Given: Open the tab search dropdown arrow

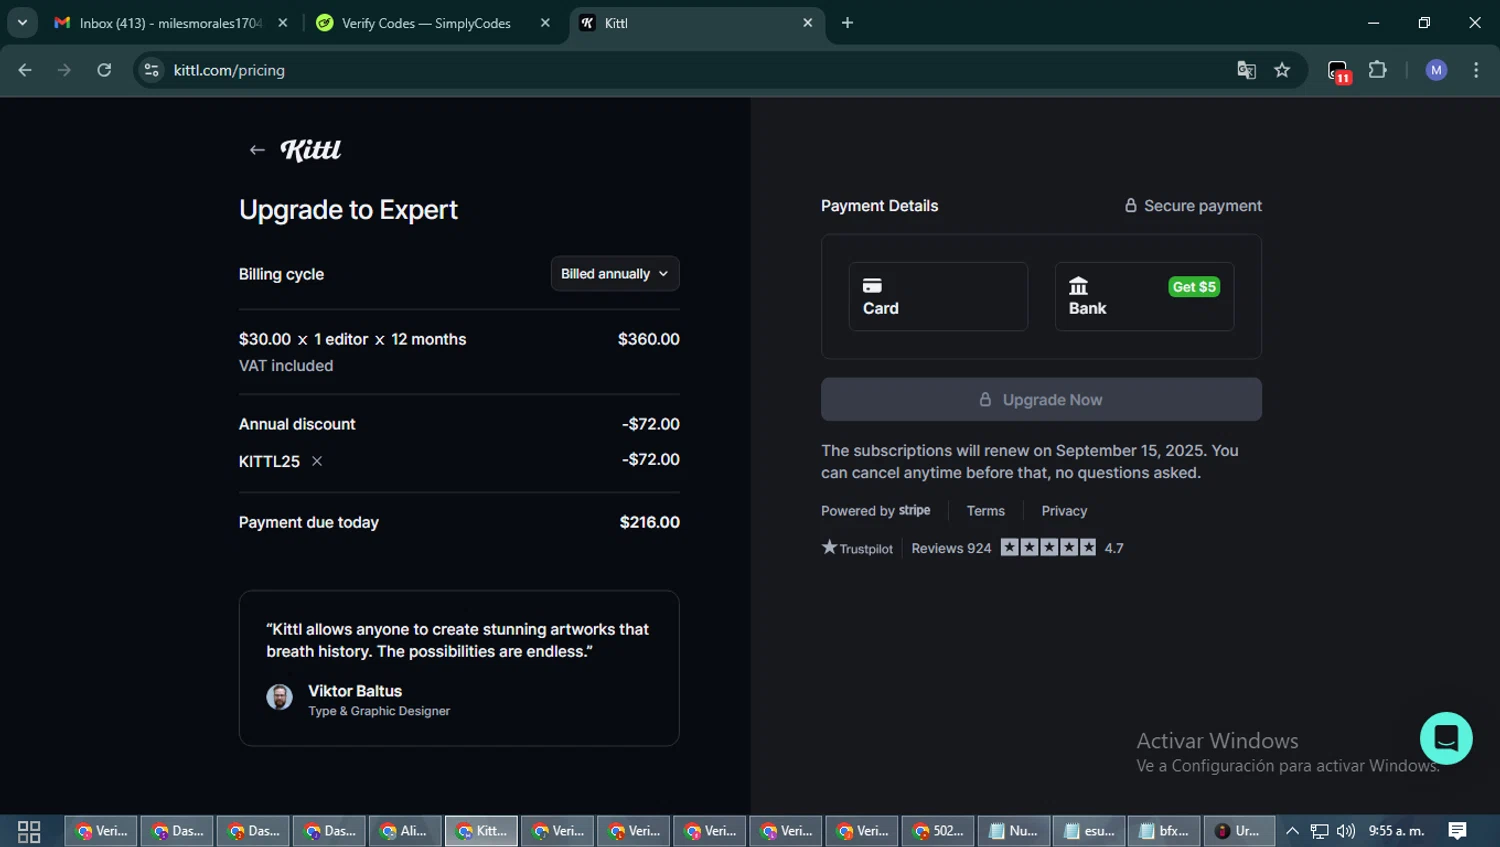Looking at the screenshot, I should point(22,22).
